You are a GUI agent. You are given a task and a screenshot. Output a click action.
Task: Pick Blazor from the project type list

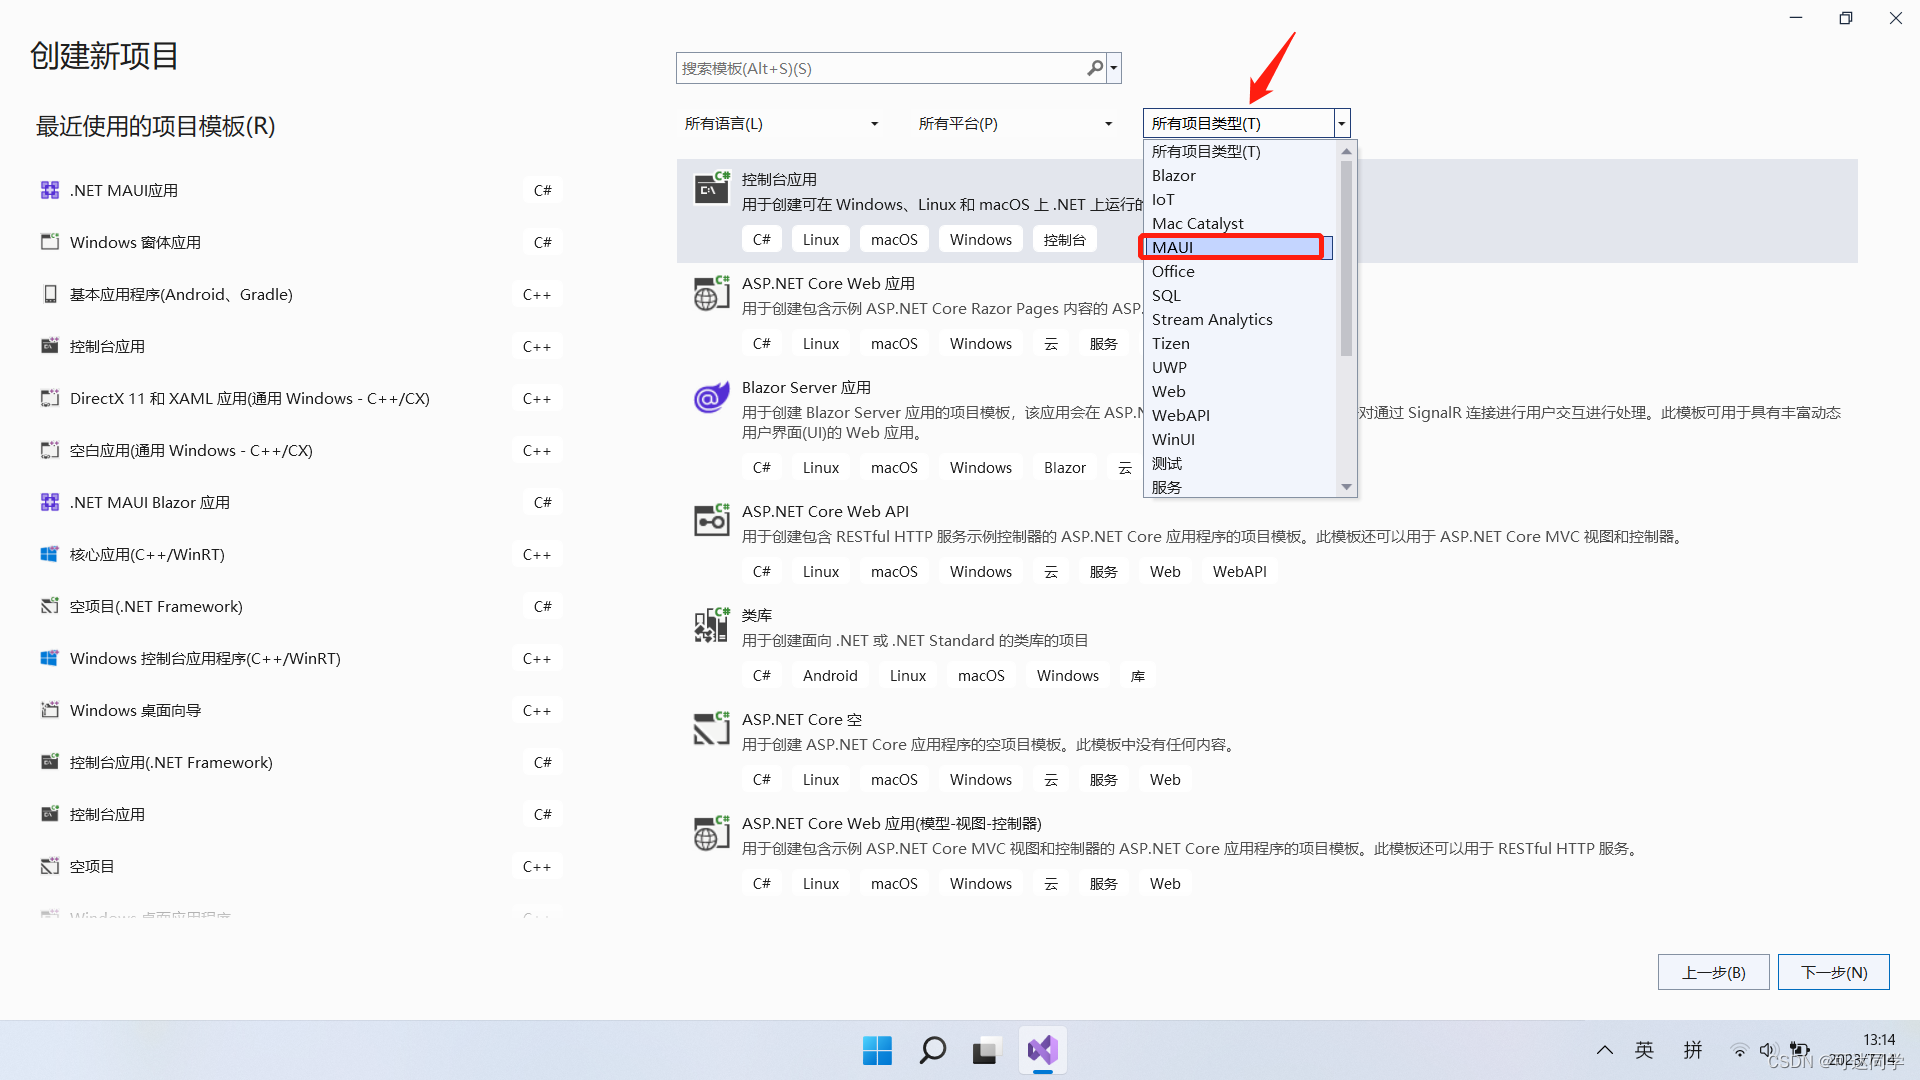pos(1173,175)
